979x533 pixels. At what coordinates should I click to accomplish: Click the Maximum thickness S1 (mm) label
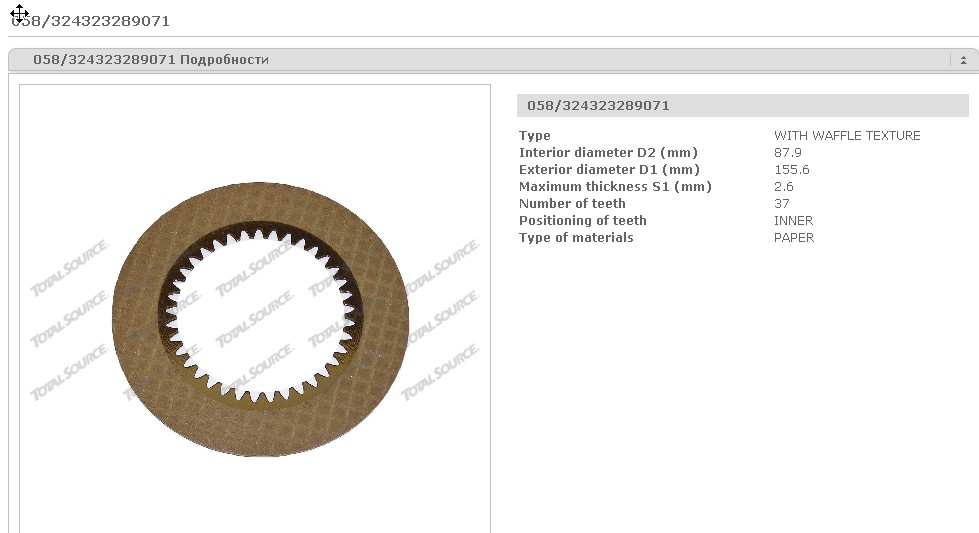pos(615,187)
